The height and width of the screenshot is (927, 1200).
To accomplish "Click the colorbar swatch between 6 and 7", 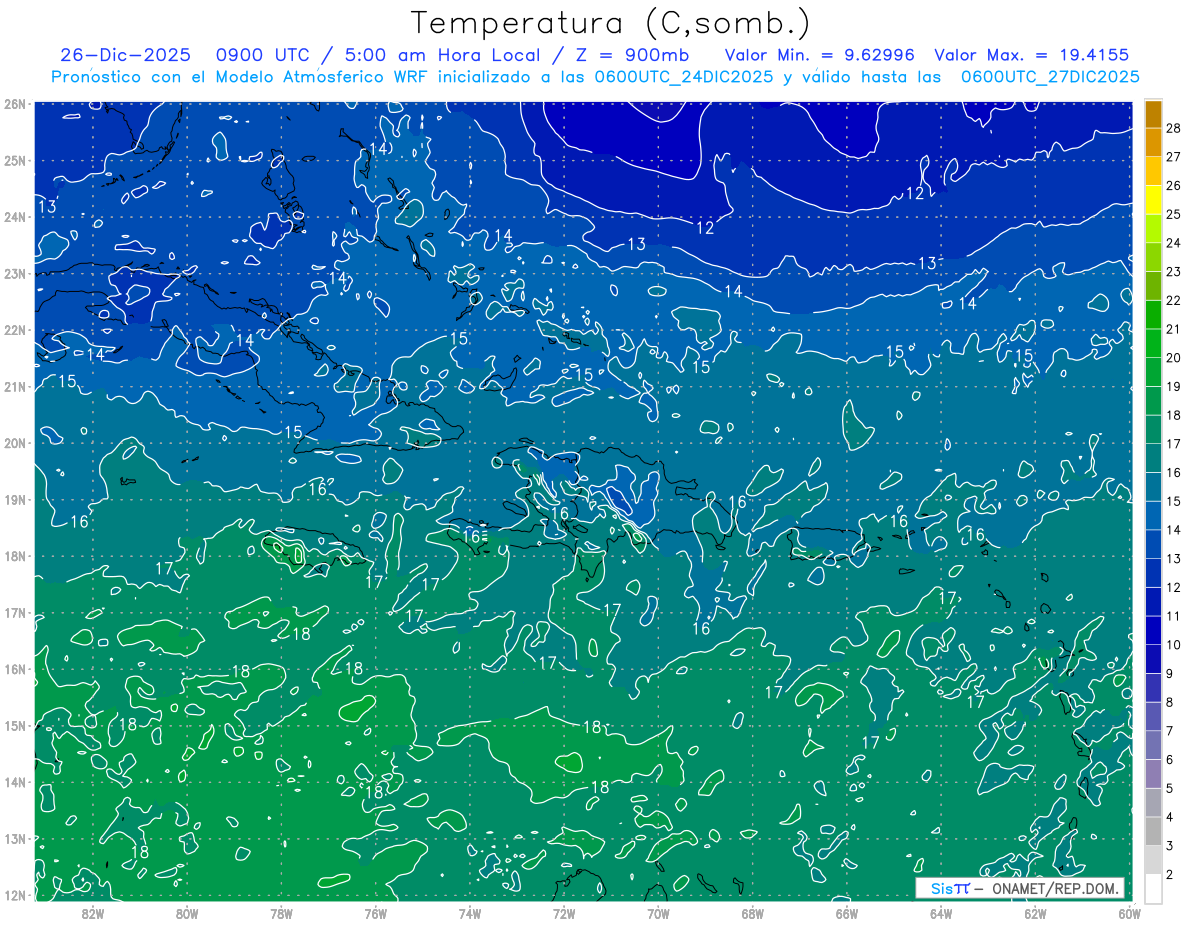I will tap(1154, 745).
